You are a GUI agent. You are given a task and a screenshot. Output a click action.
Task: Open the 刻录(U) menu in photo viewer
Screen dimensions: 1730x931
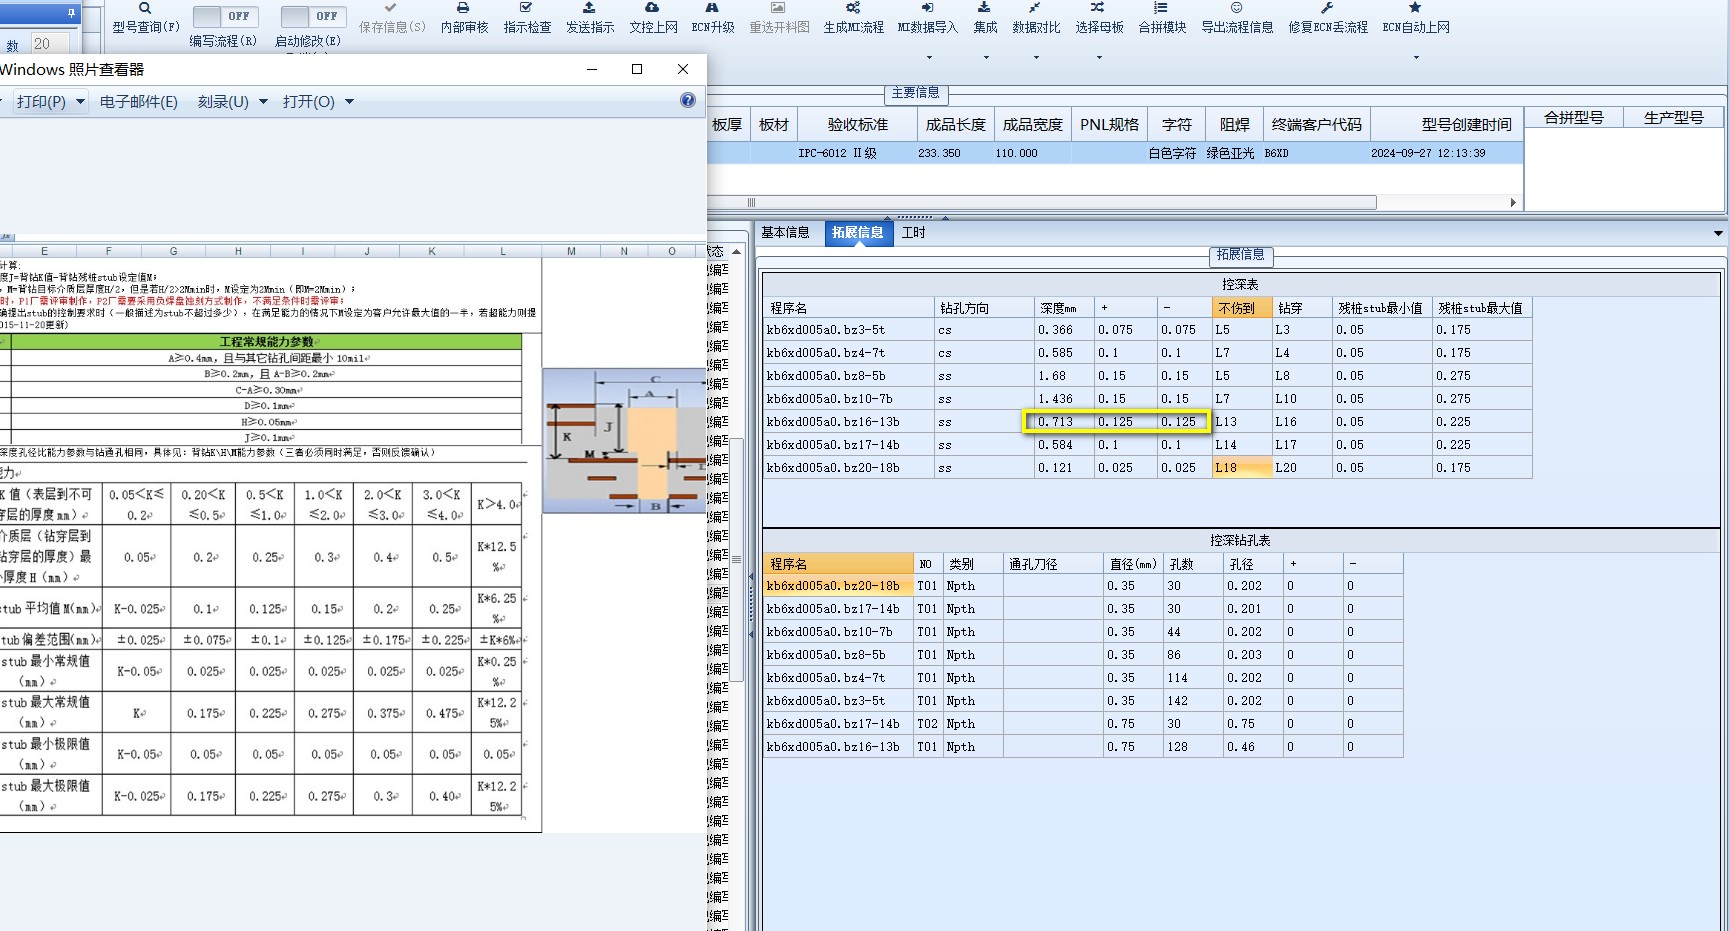(x=232, y=102)
